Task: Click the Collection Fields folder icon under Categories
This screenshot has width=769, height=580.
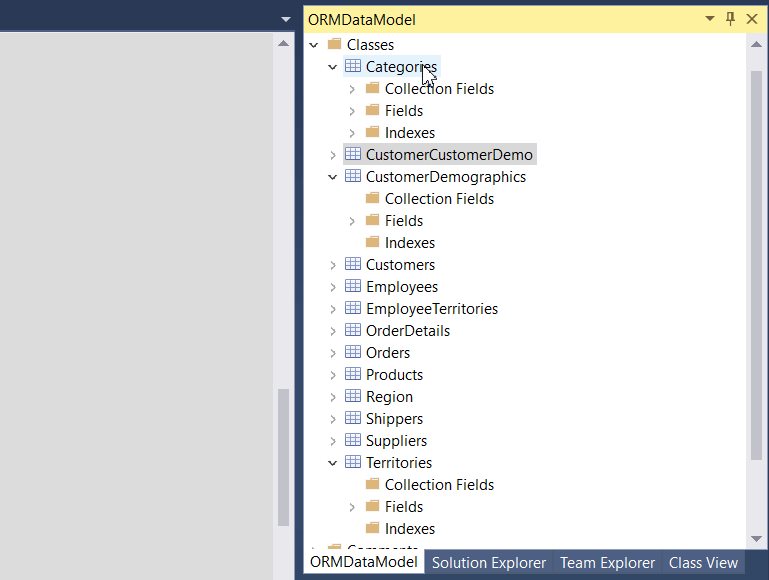Action: [373, 88]
